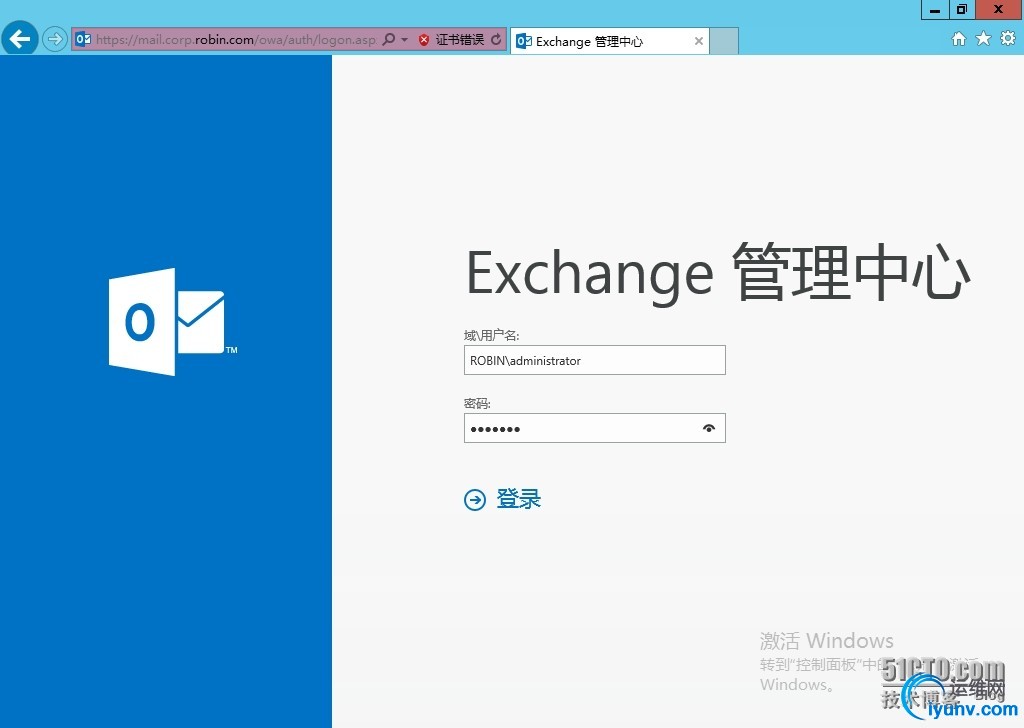This screenshot has height=728, width=1024.
Task: Click the 域\用户名 username field
Action: click(x=594, y=360)
